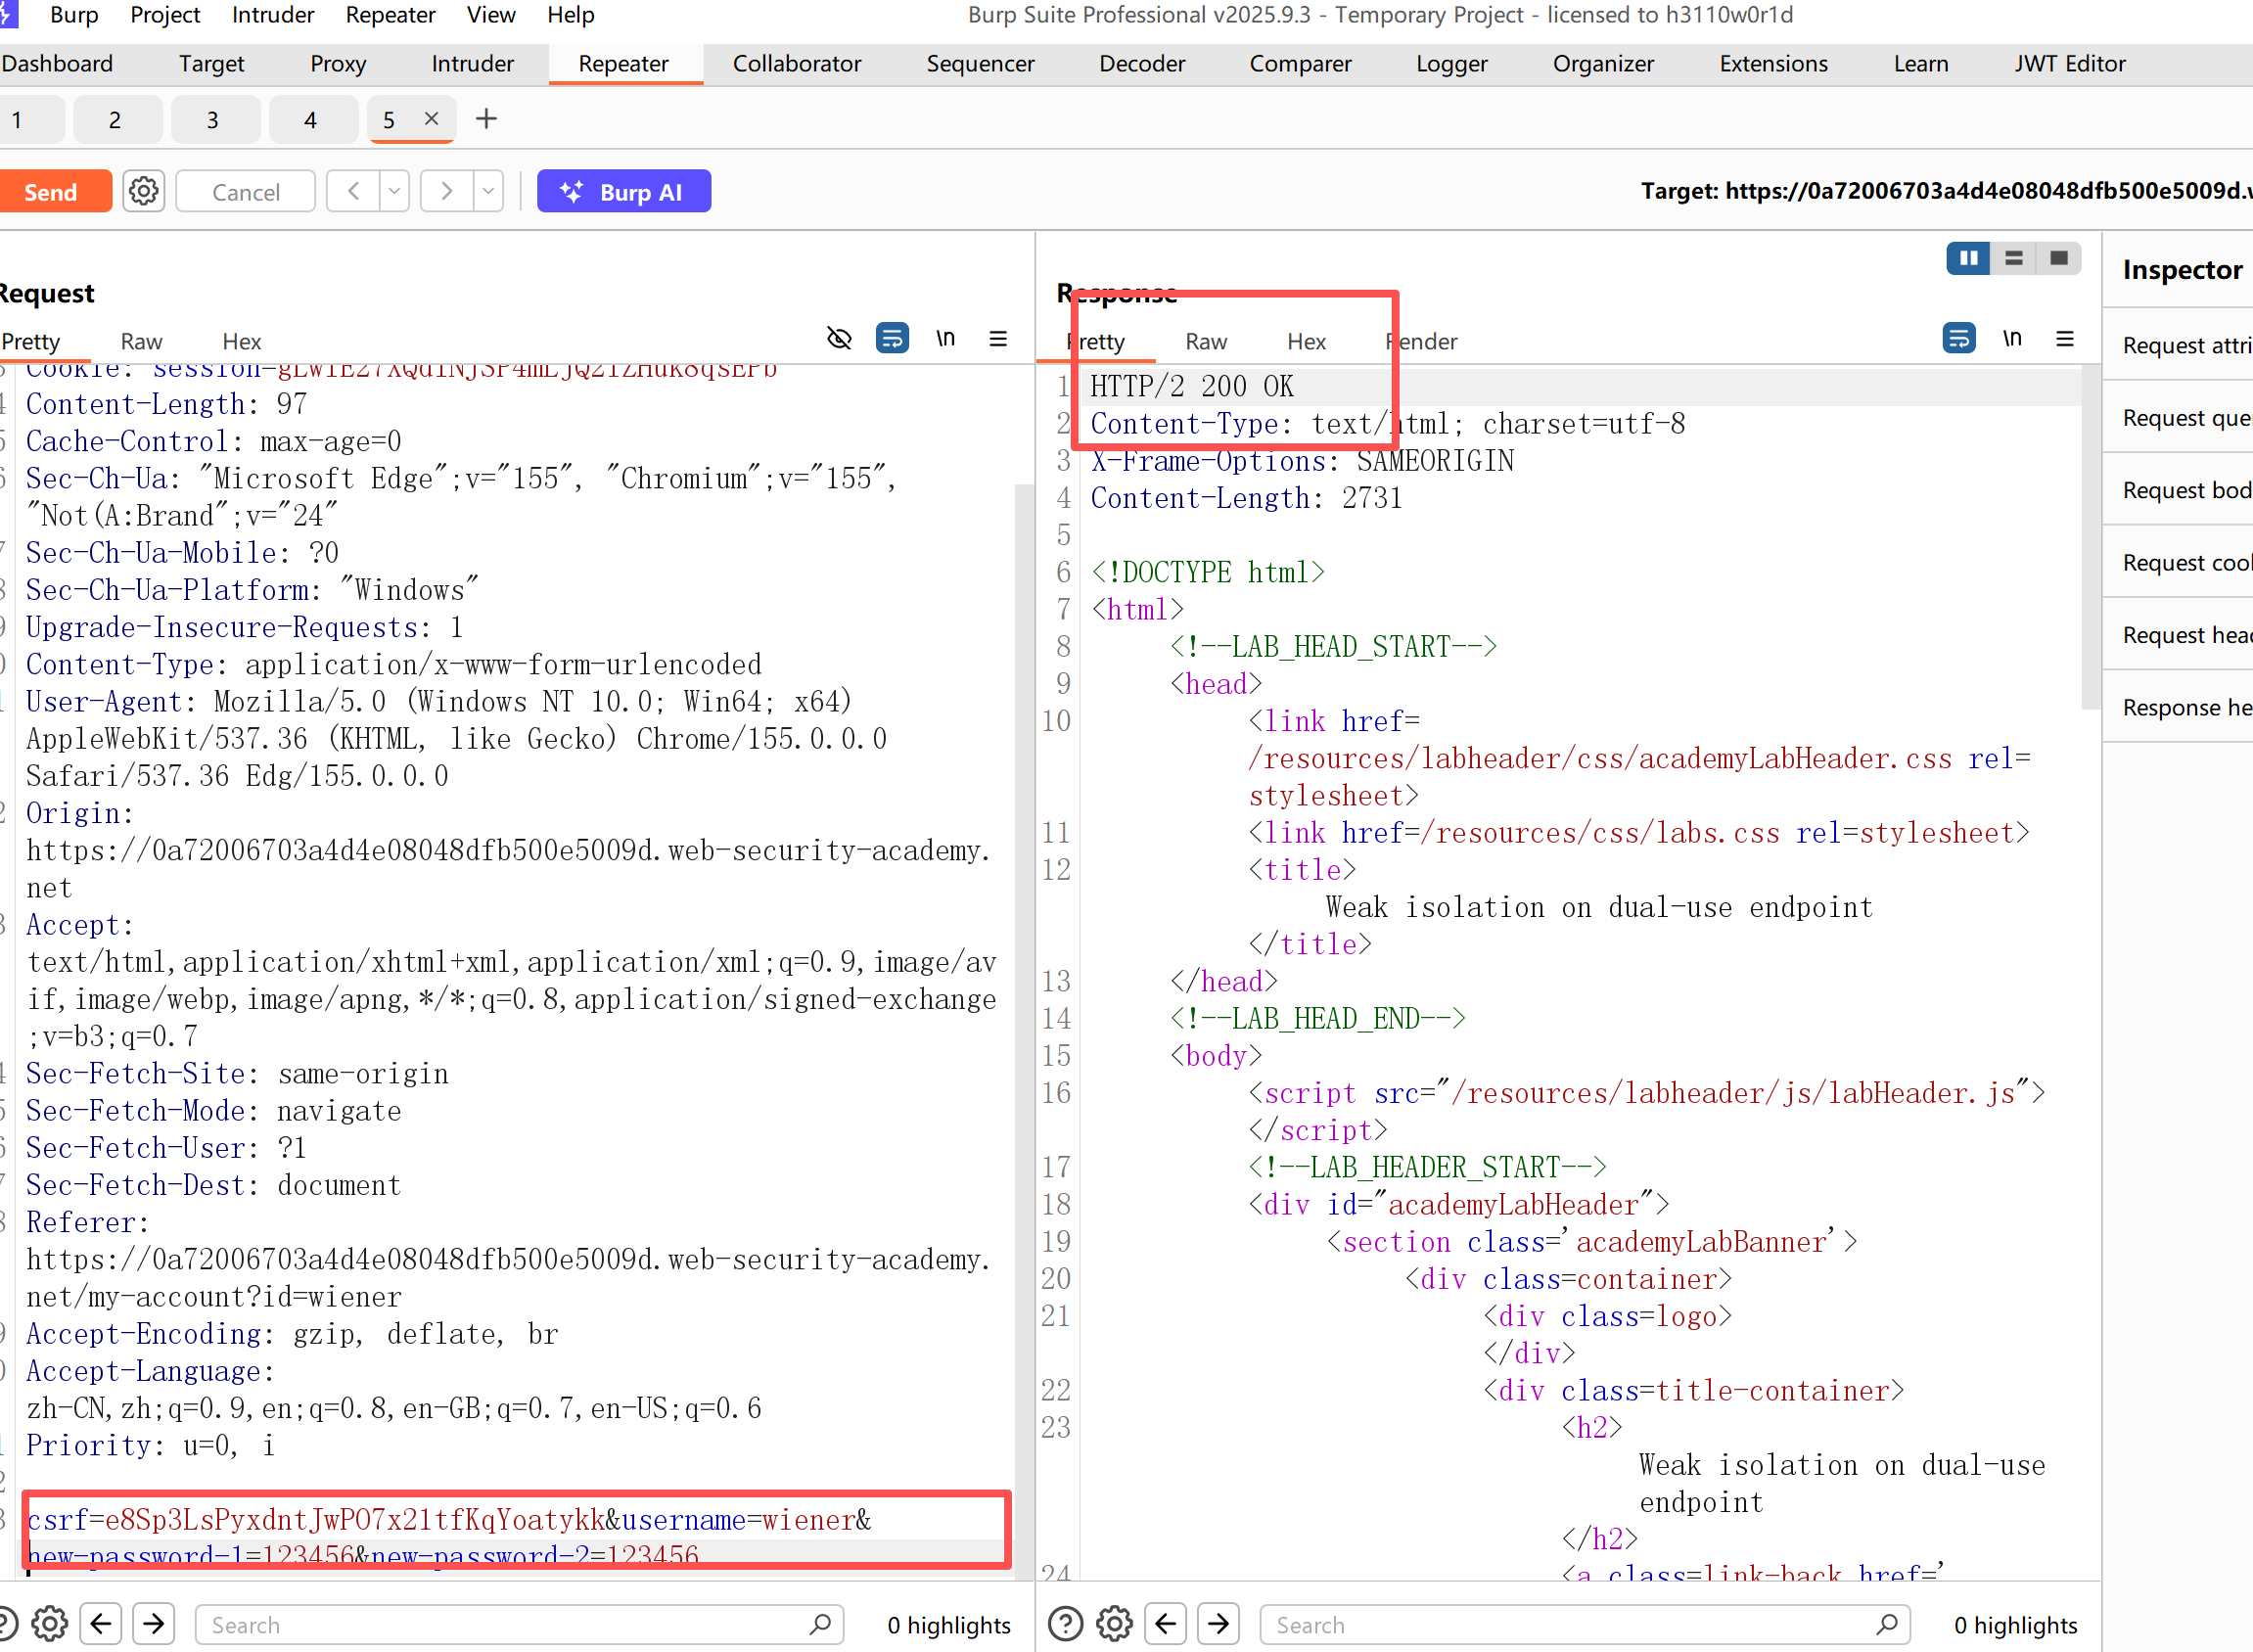The image size is (2253, 1652).
Task: Select top-bottom split layout
Action: pos(2014,258)
